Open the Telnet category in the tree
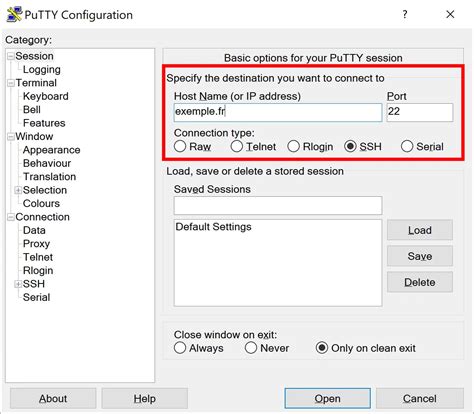The image size is (474, 414). 38,257
